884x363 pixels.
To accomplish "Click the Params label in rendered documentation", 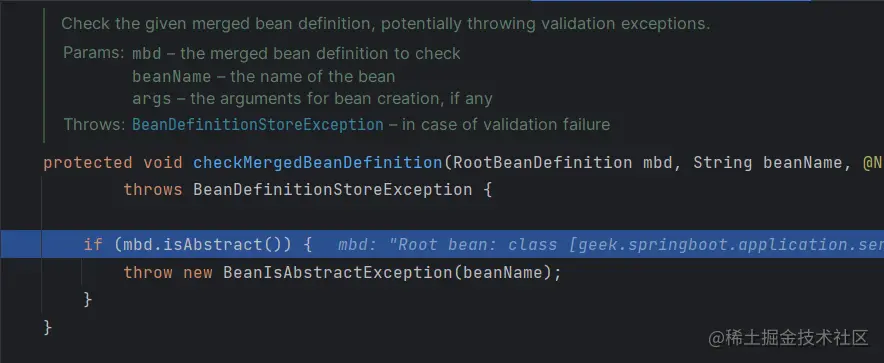I will click(x=93, y=53).
